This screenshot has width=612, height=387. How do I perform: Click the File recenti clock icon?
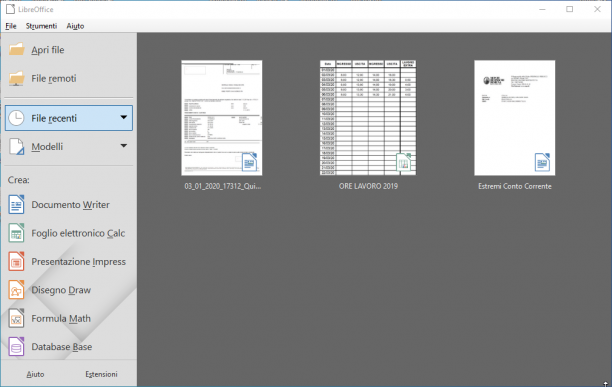click(x=16, y=118)
